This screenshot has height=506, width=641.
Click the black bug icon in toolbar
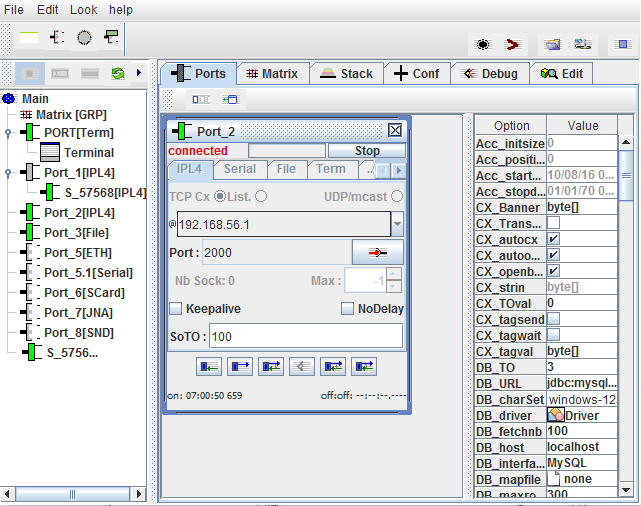point(483,44)
